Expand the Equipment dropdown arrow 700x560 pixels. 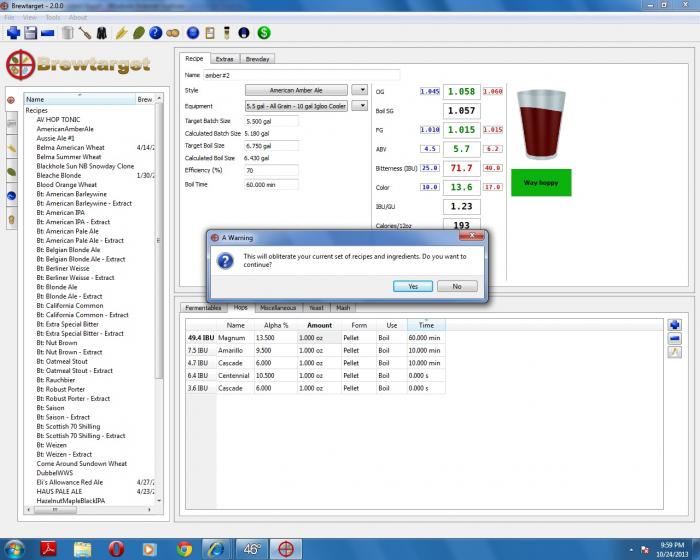[x=359, y=106]
